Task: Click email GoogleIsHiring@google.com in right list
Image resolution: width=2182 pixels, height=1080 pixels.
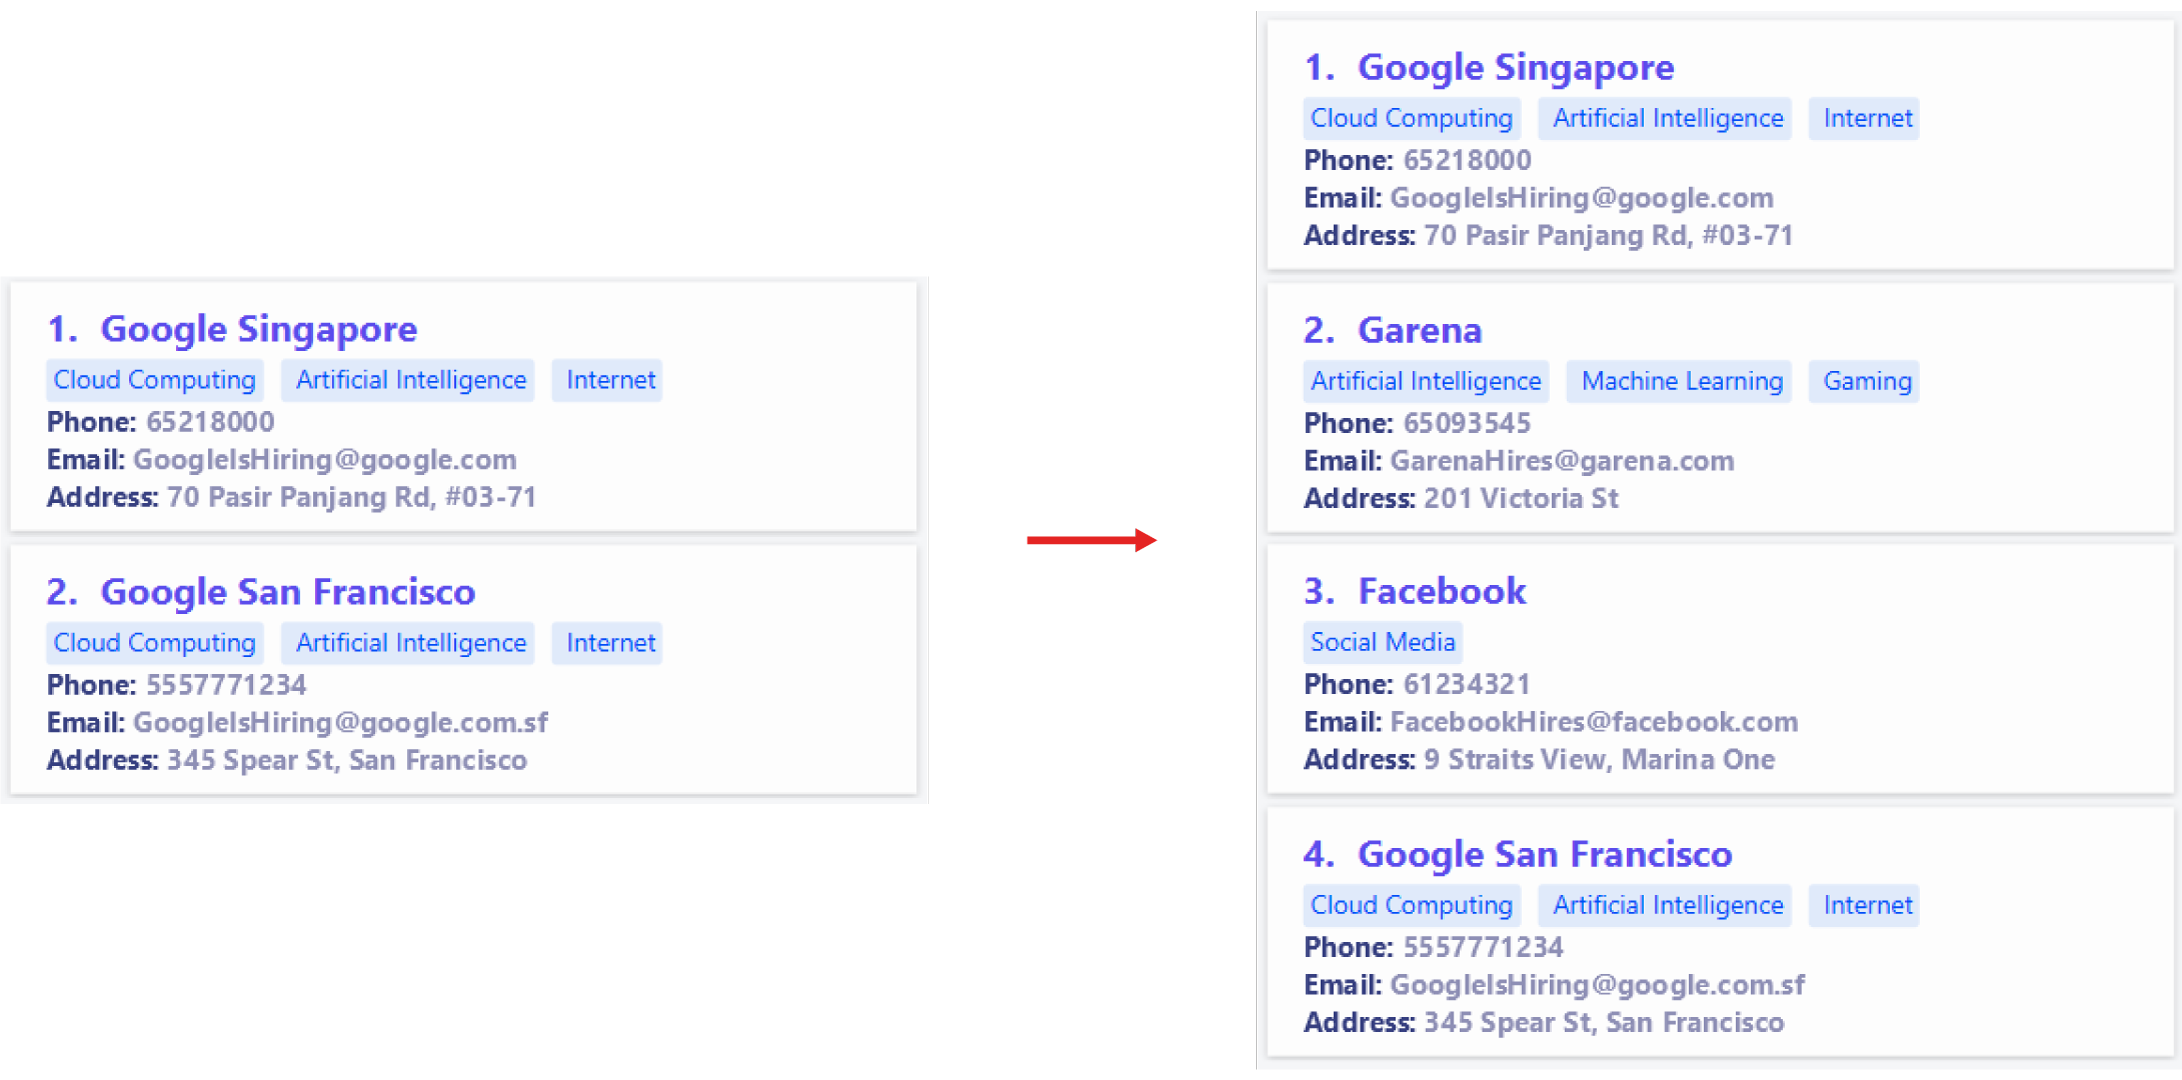Action: click(1582, 198)
